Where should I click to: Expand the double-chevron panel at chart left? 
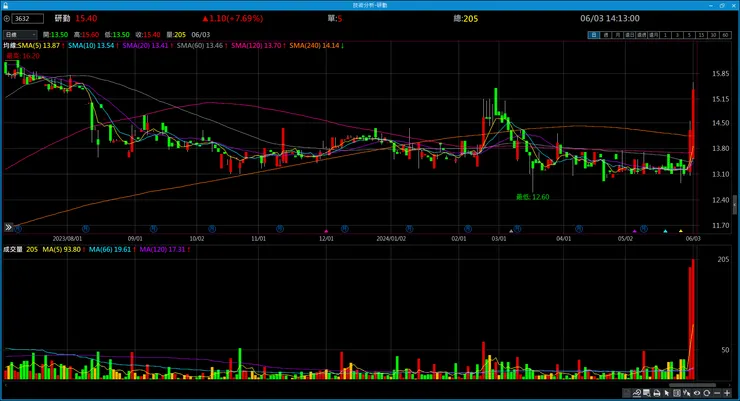coord(8,227)
